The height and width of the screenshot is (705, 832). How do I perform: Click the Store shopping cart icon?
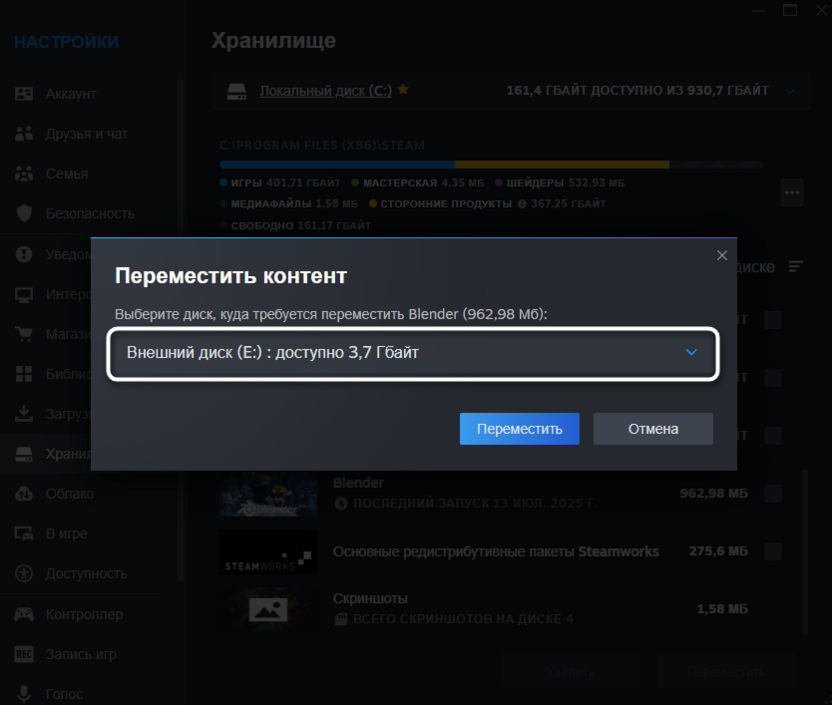coord(24,334)
